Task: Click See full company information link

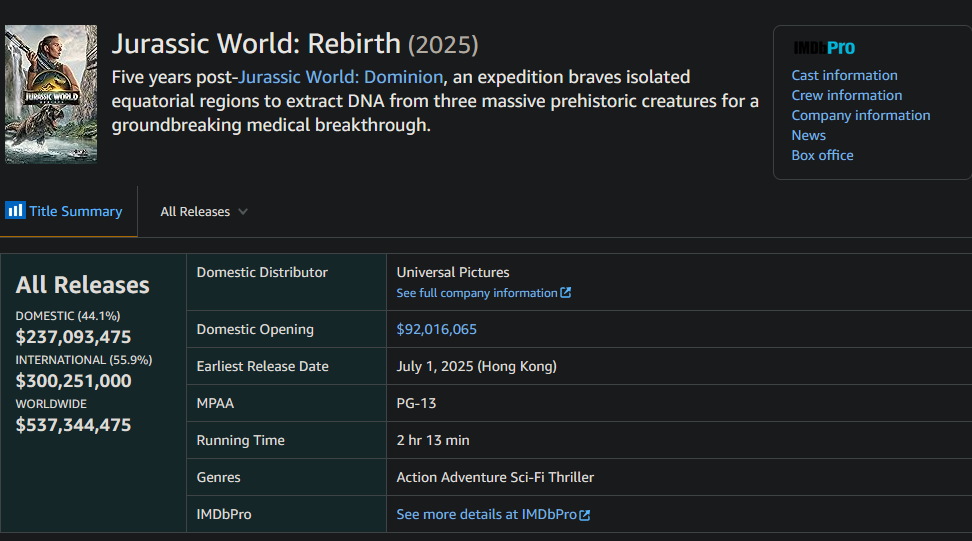Action: tap(477, 292)
